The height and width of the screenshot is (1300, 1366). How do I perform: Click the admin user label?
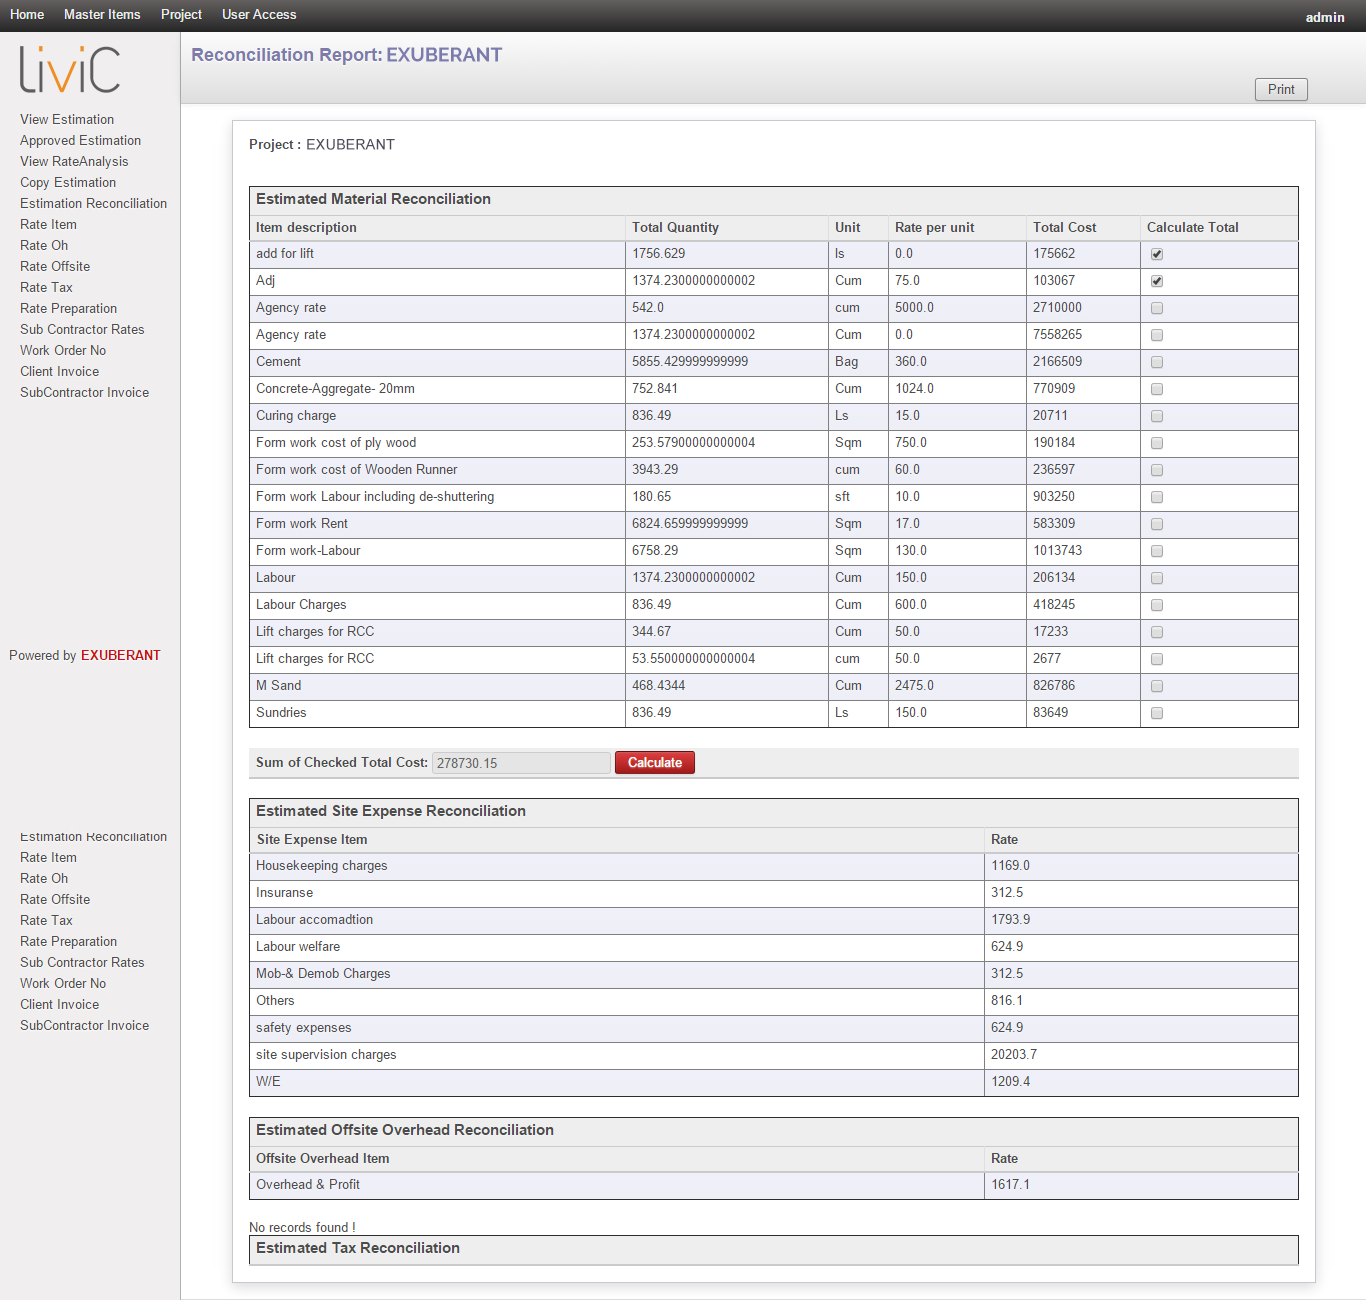(1325, 17)
